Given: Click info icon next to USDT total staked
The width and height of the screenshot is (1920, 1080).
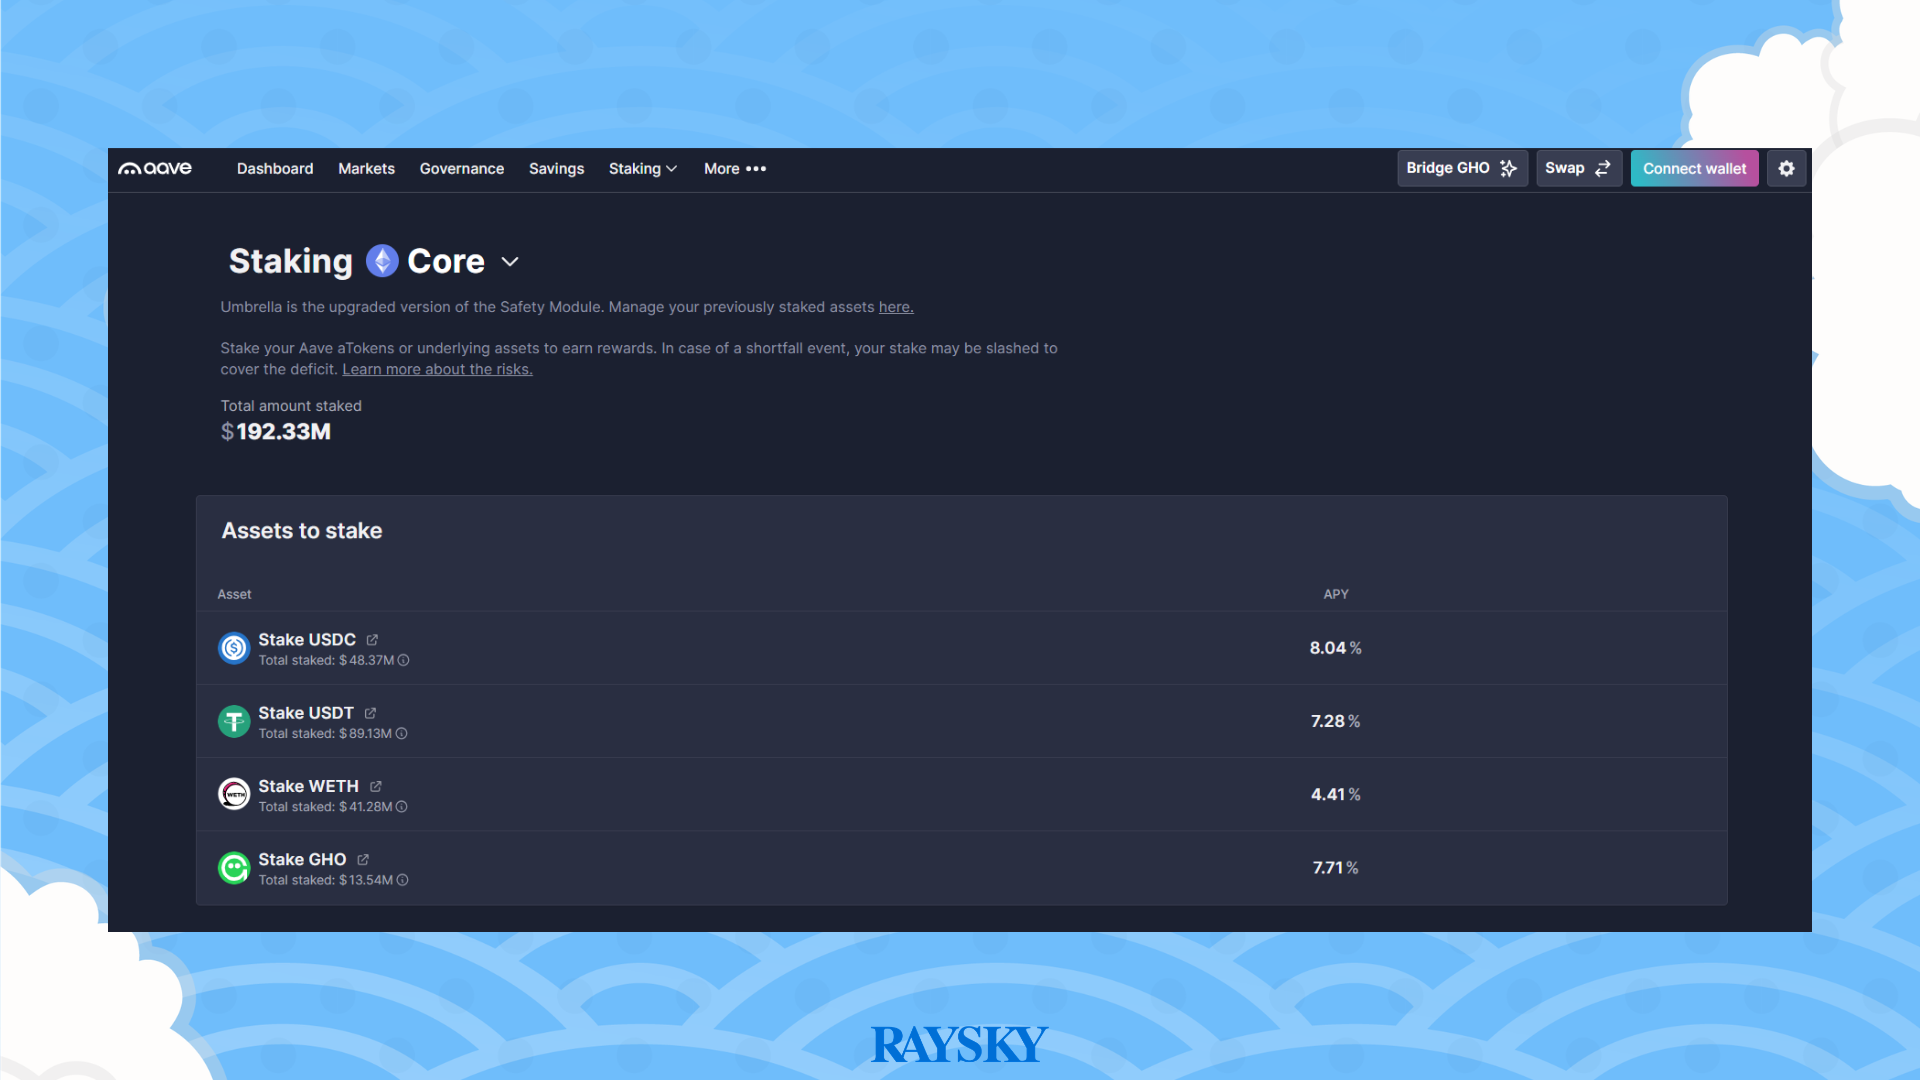Looking at the screenshot, I should pyautogui.click(x=401, y=733).
